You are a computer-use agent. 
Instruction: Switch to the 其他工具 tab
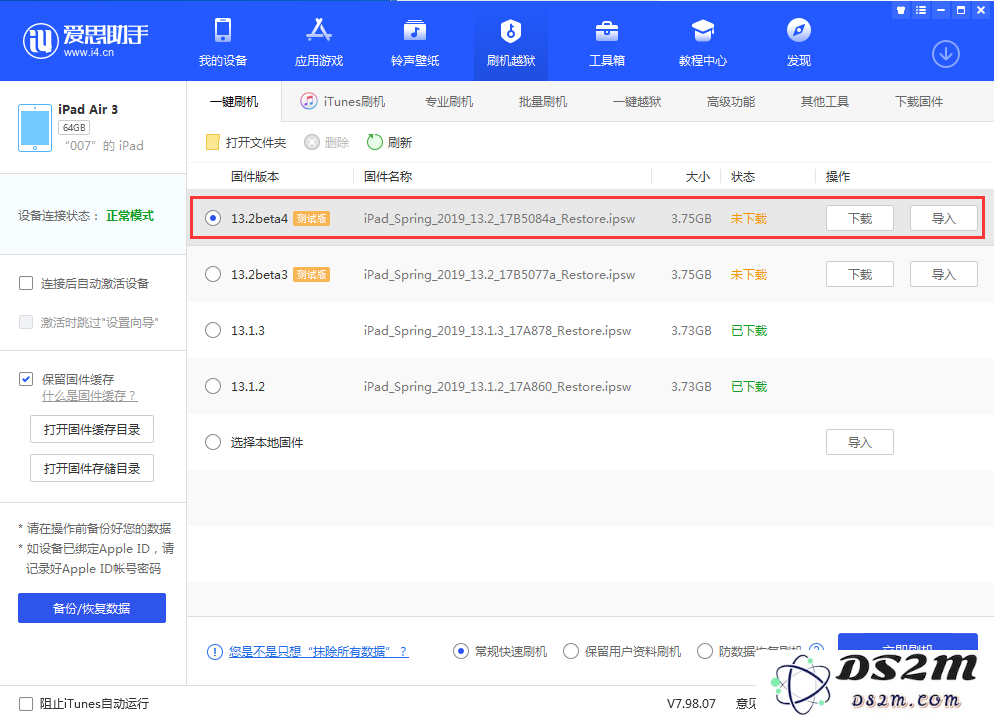pos(825,101)
